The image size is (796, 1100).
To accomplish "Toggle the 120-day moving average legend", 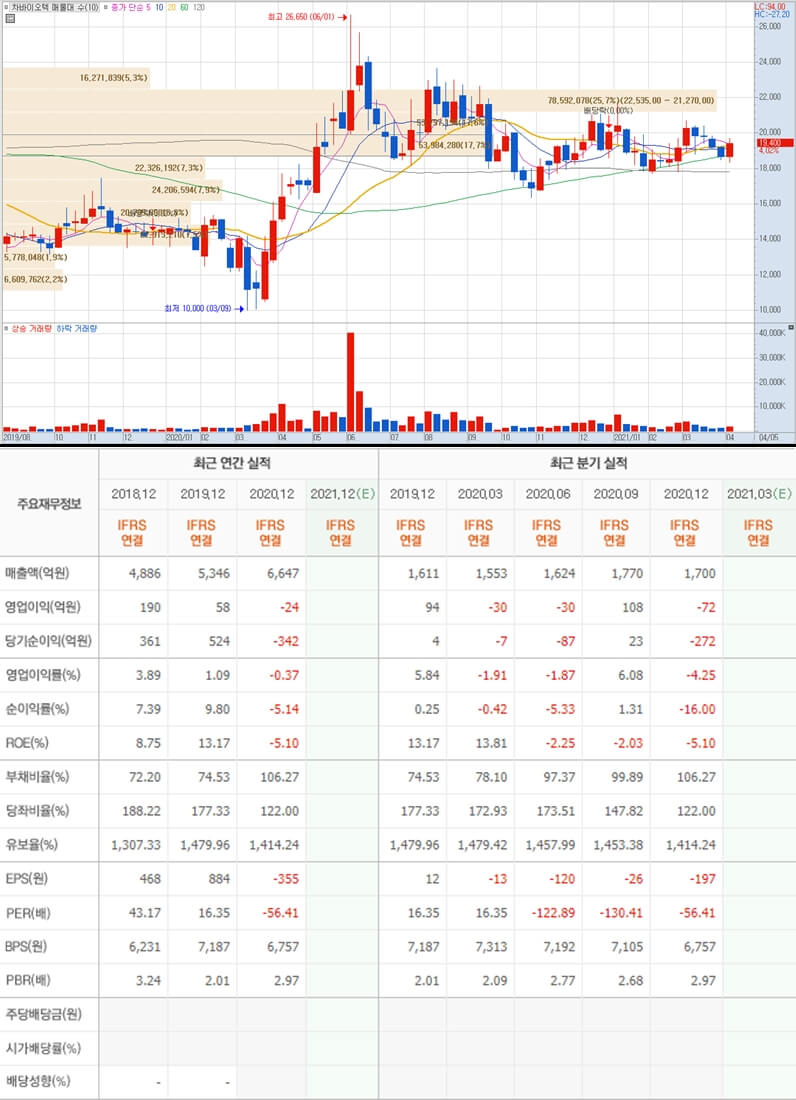I will (198, 7).
